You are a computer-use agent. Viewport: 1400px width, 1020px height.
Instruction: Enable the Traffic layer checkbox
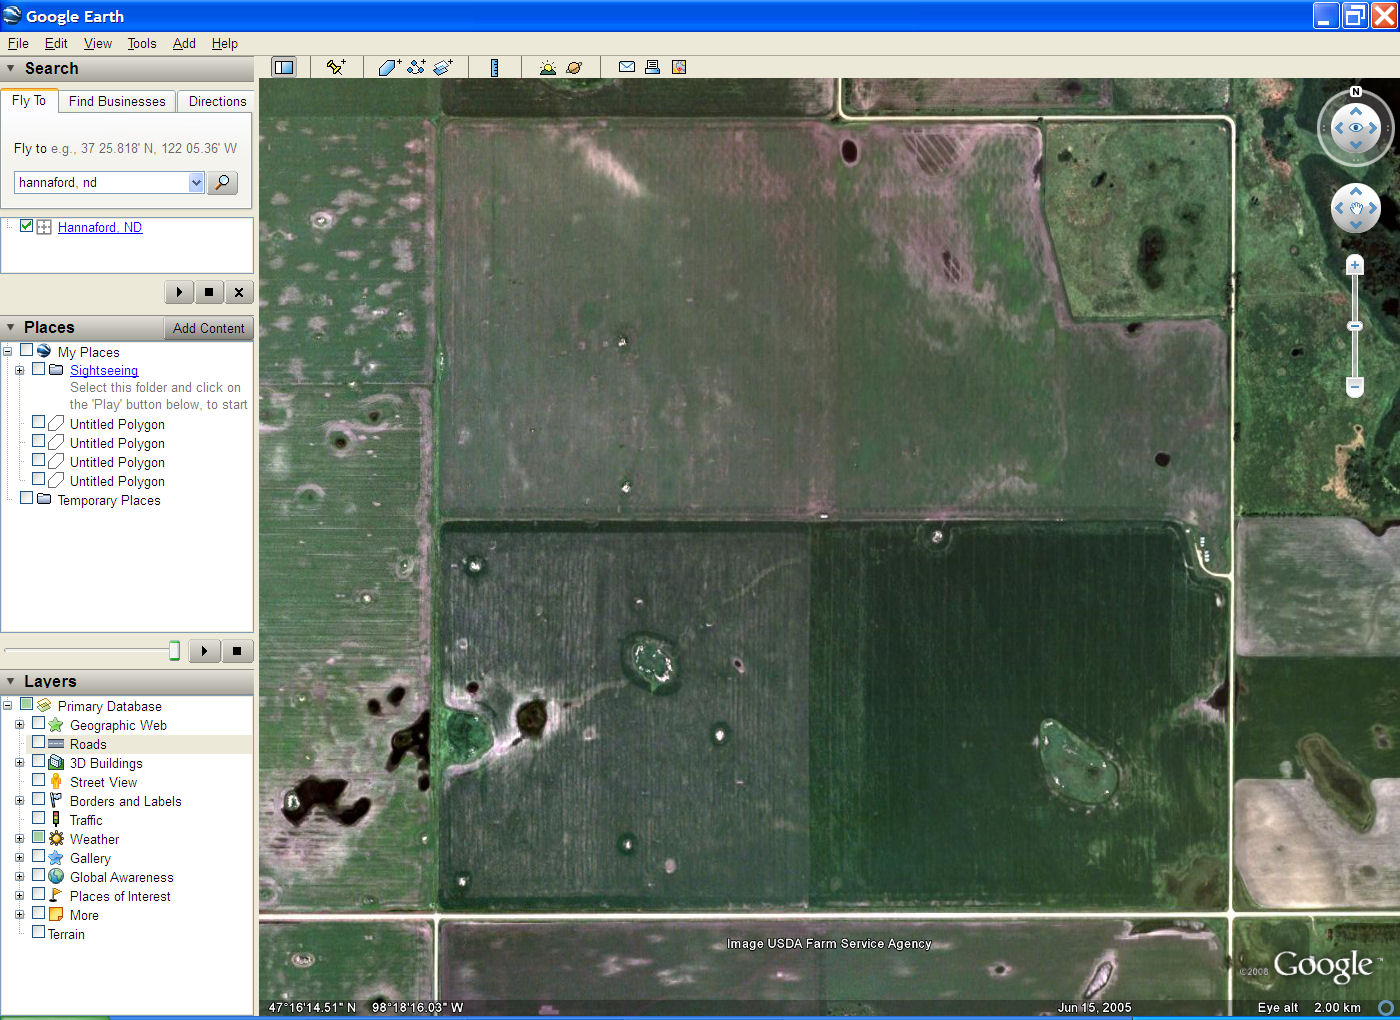point(38,818)
